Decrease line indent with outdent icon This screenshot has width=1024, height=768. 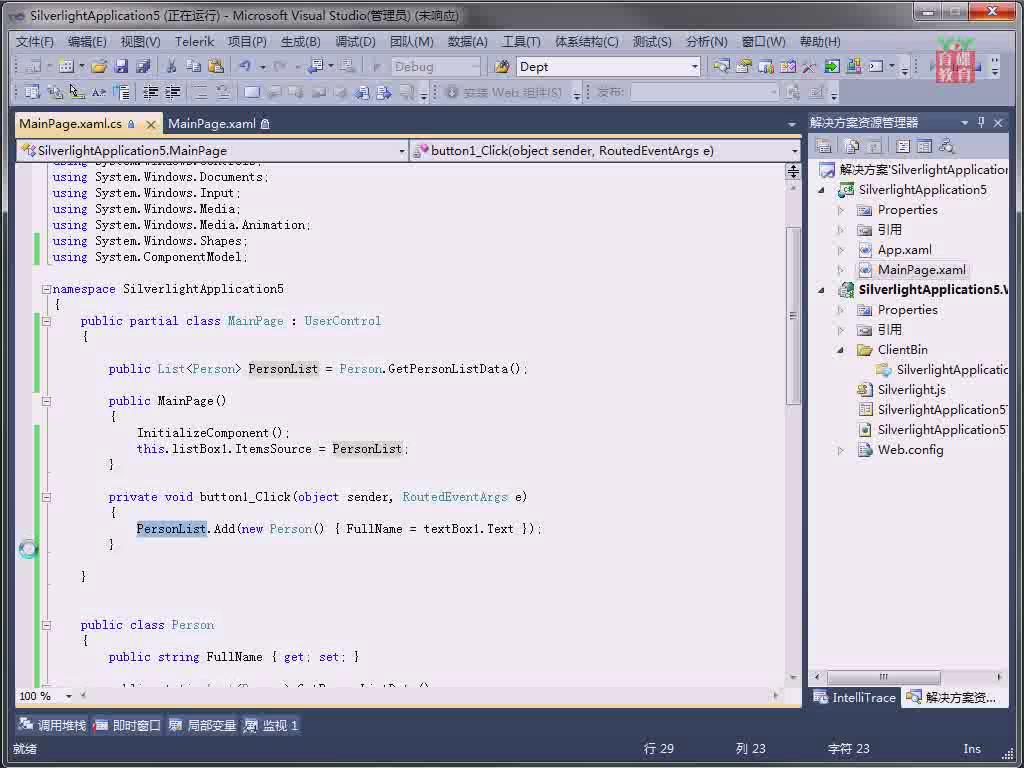150,93
